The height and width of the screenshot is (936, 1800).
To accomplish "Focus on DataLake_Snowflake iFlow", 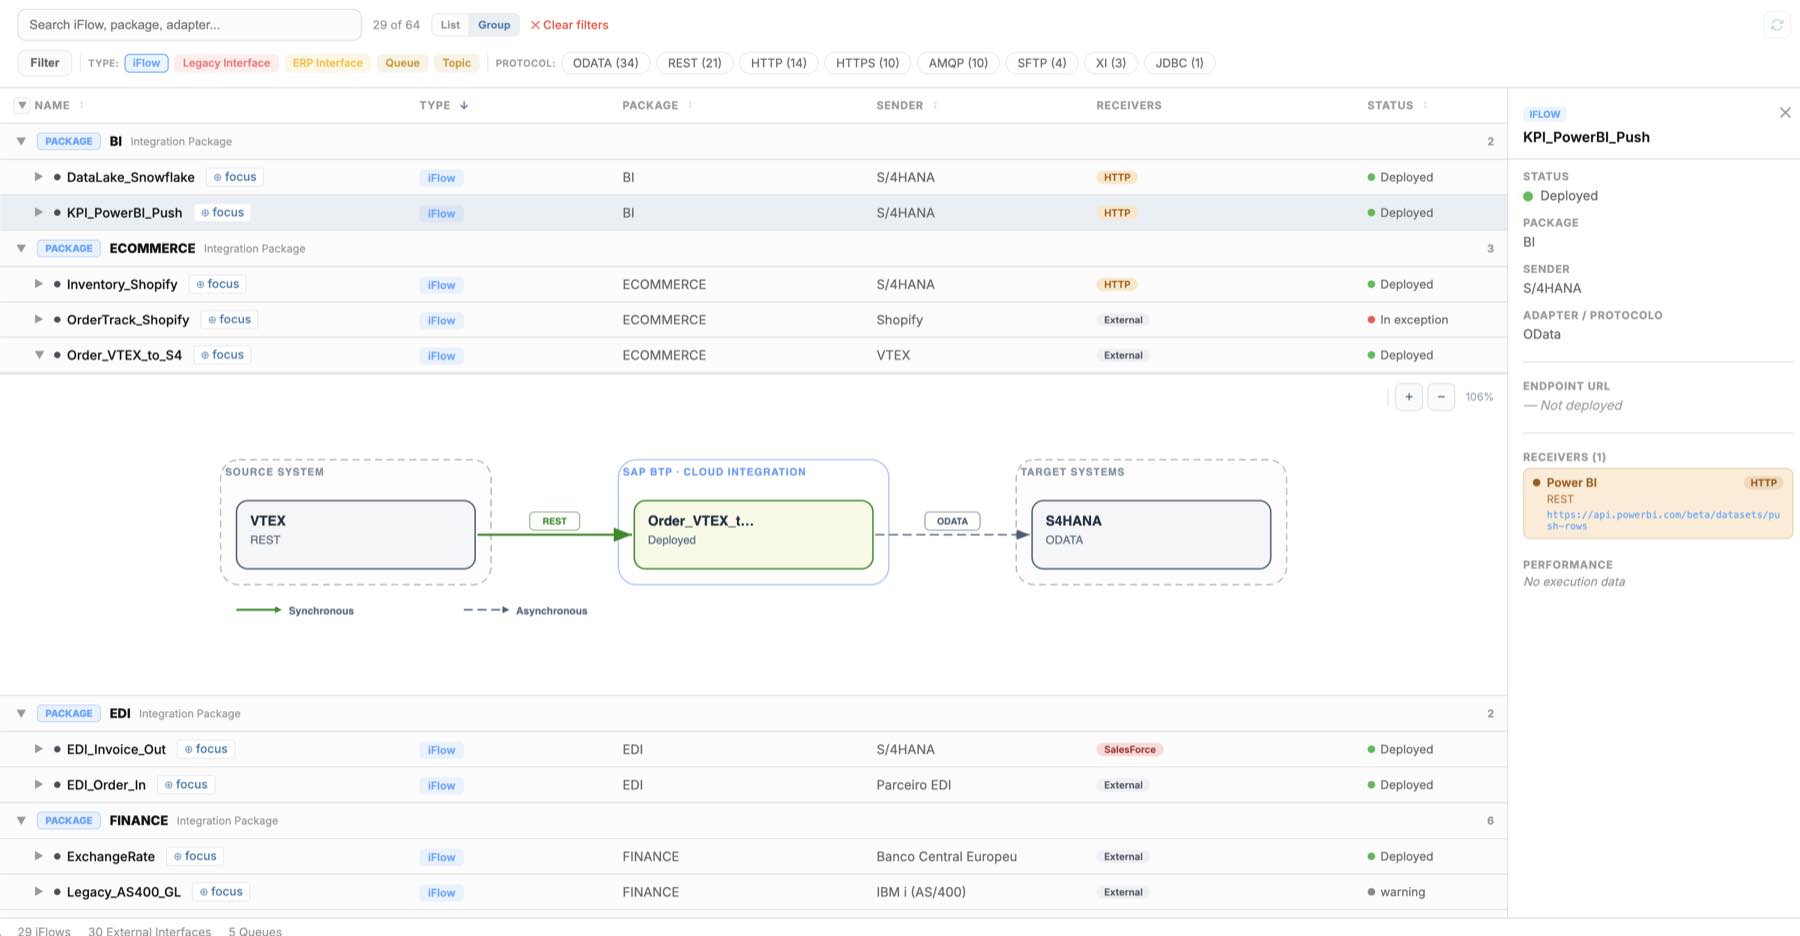I will click(x=235, y=177).
